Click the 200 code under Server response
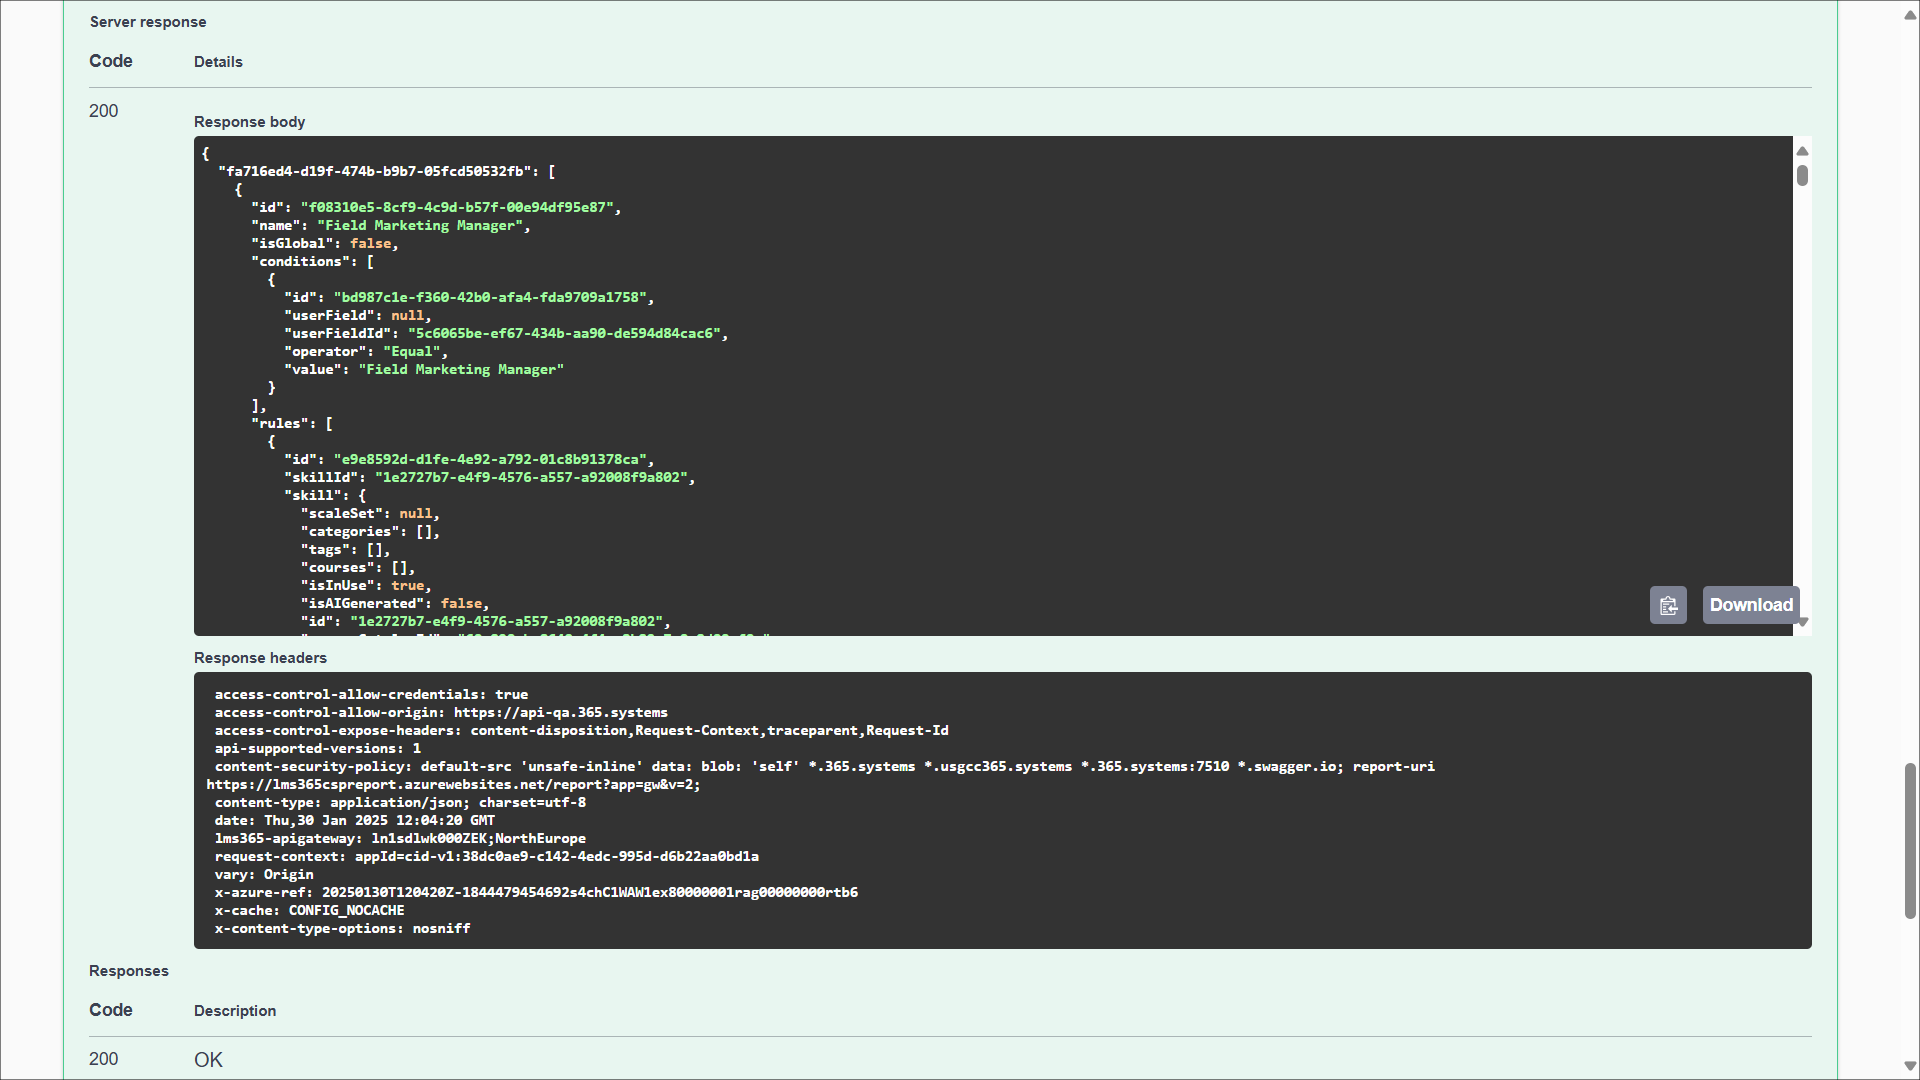Viewport: 1920px width, 1080px height. (x=103, y=111)
